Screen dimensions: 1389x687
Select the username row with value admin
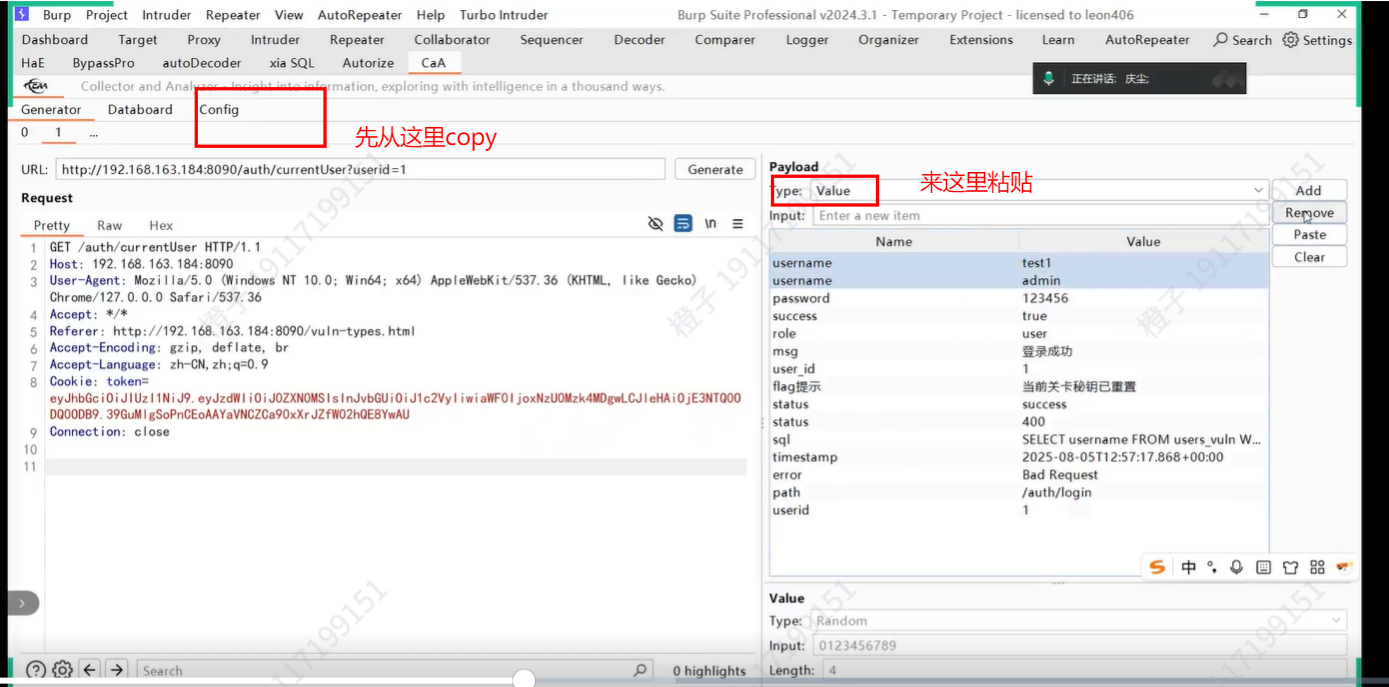tap(1018, 281)
